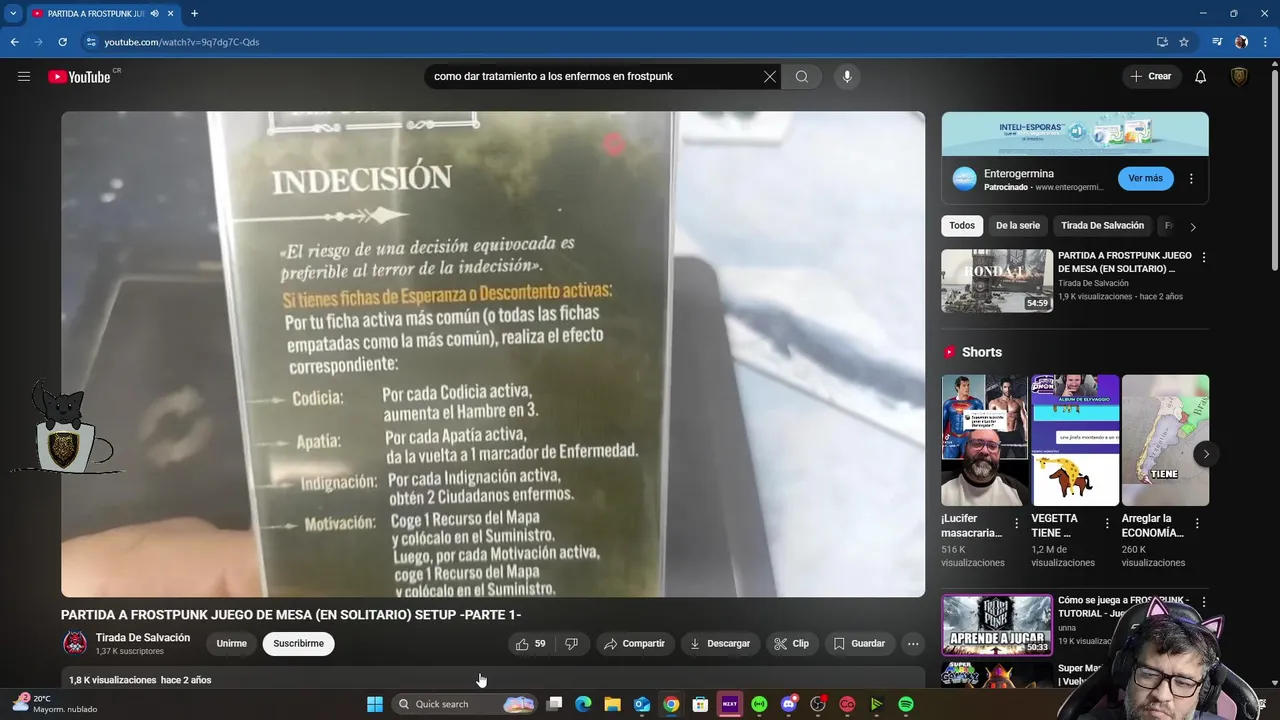Open Task View from the taskbar
This screenshot has width=1280, height=720.
[555, 704]
